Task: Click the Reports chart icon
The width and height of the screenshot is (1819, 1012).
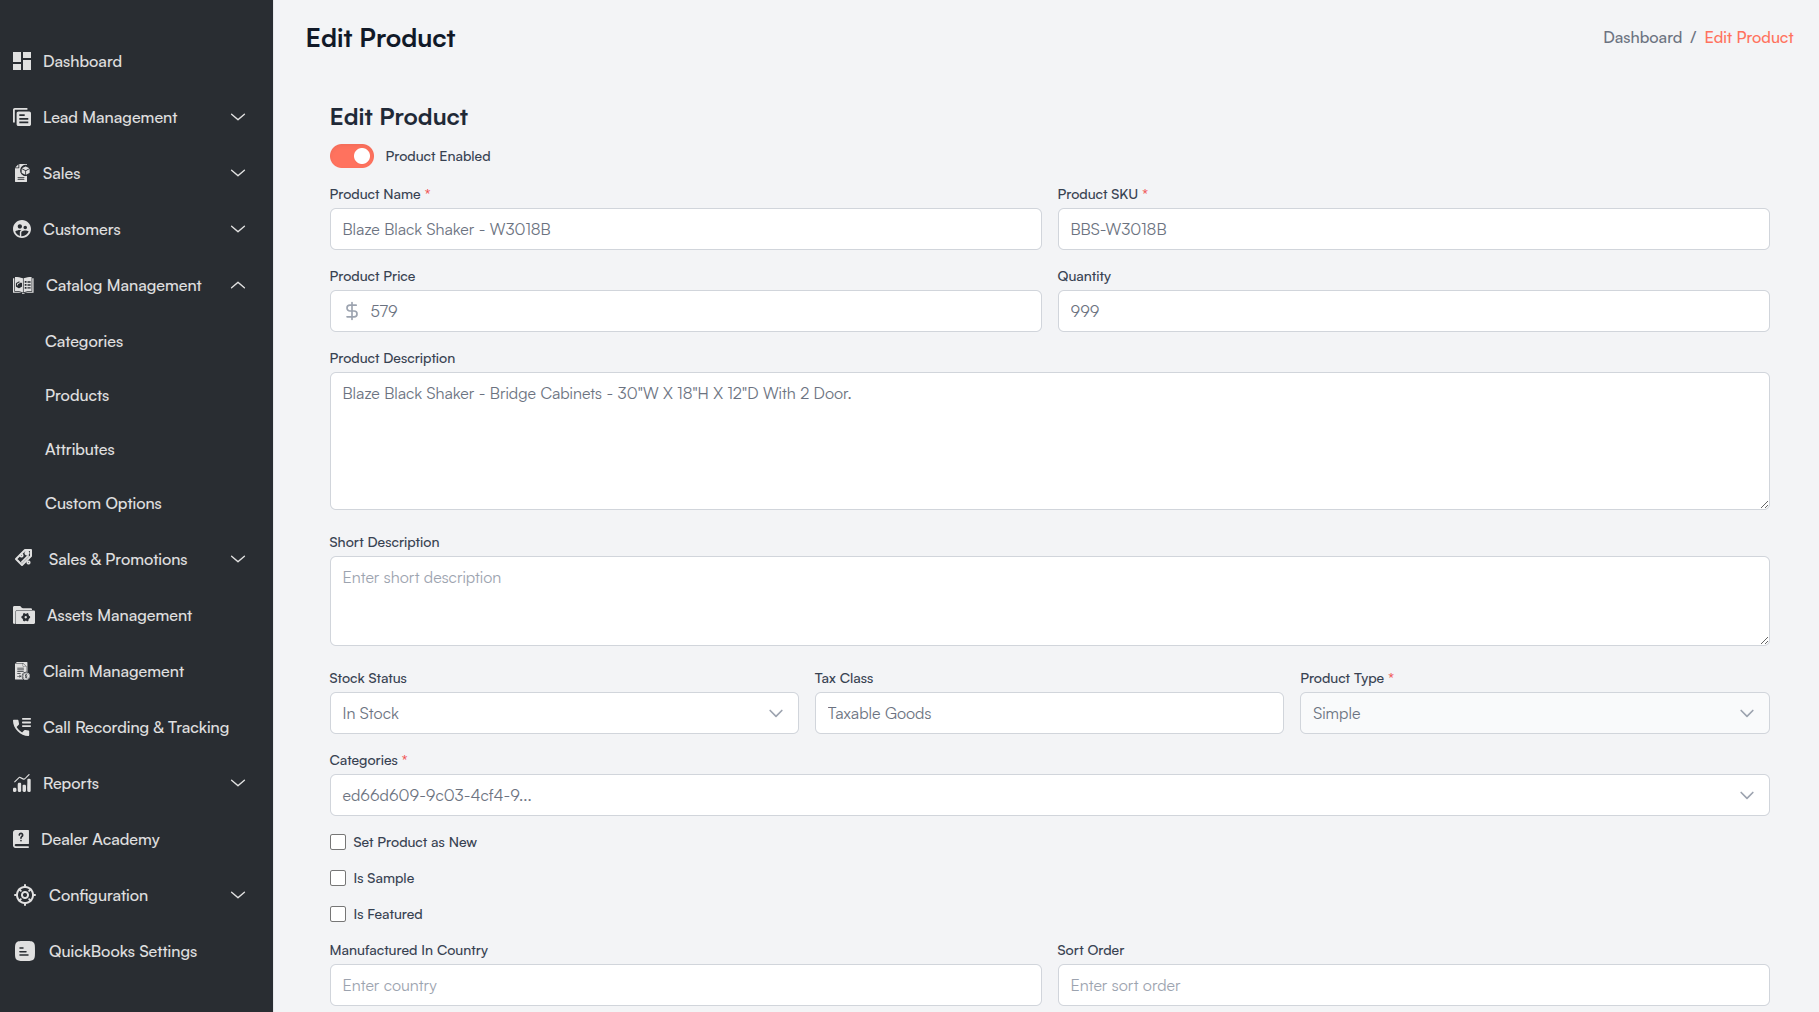Action: click(x=22, y=783)
